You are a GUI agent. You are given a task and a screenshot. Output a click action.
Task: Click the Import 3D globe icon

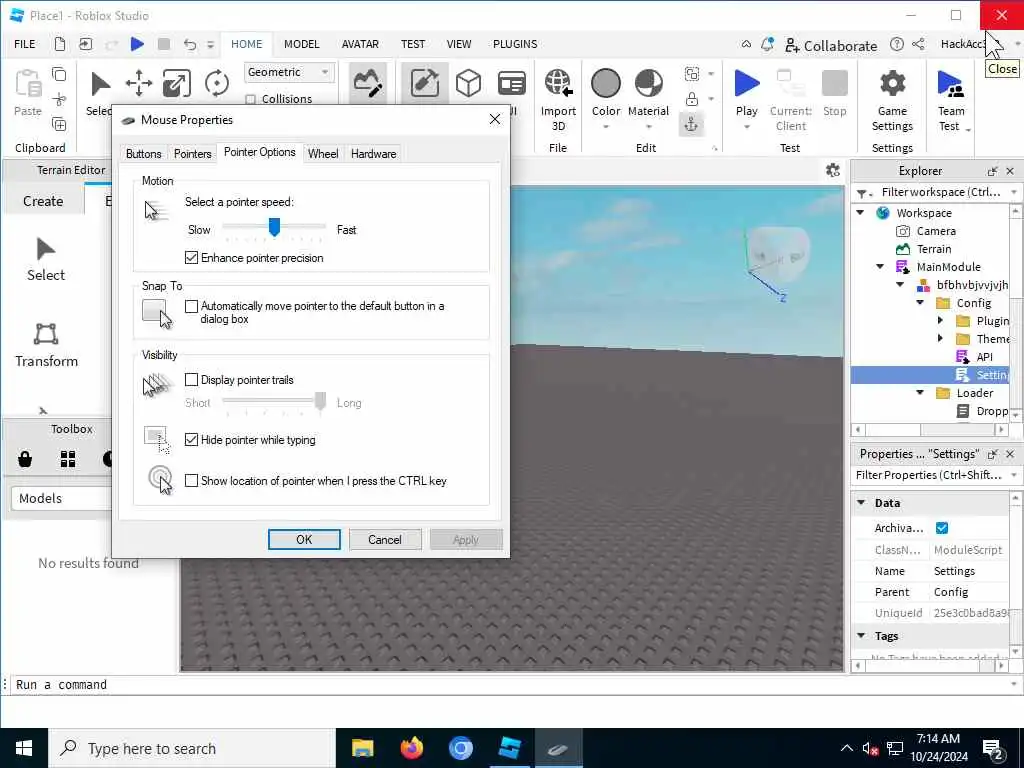coord(558,84)
